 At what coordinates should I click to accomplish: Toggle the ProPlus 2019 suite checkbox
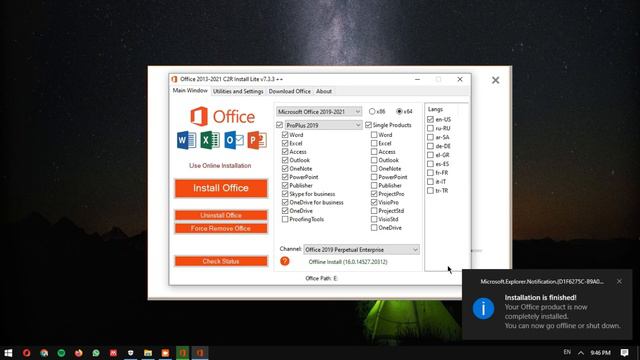tap(280, 125)
